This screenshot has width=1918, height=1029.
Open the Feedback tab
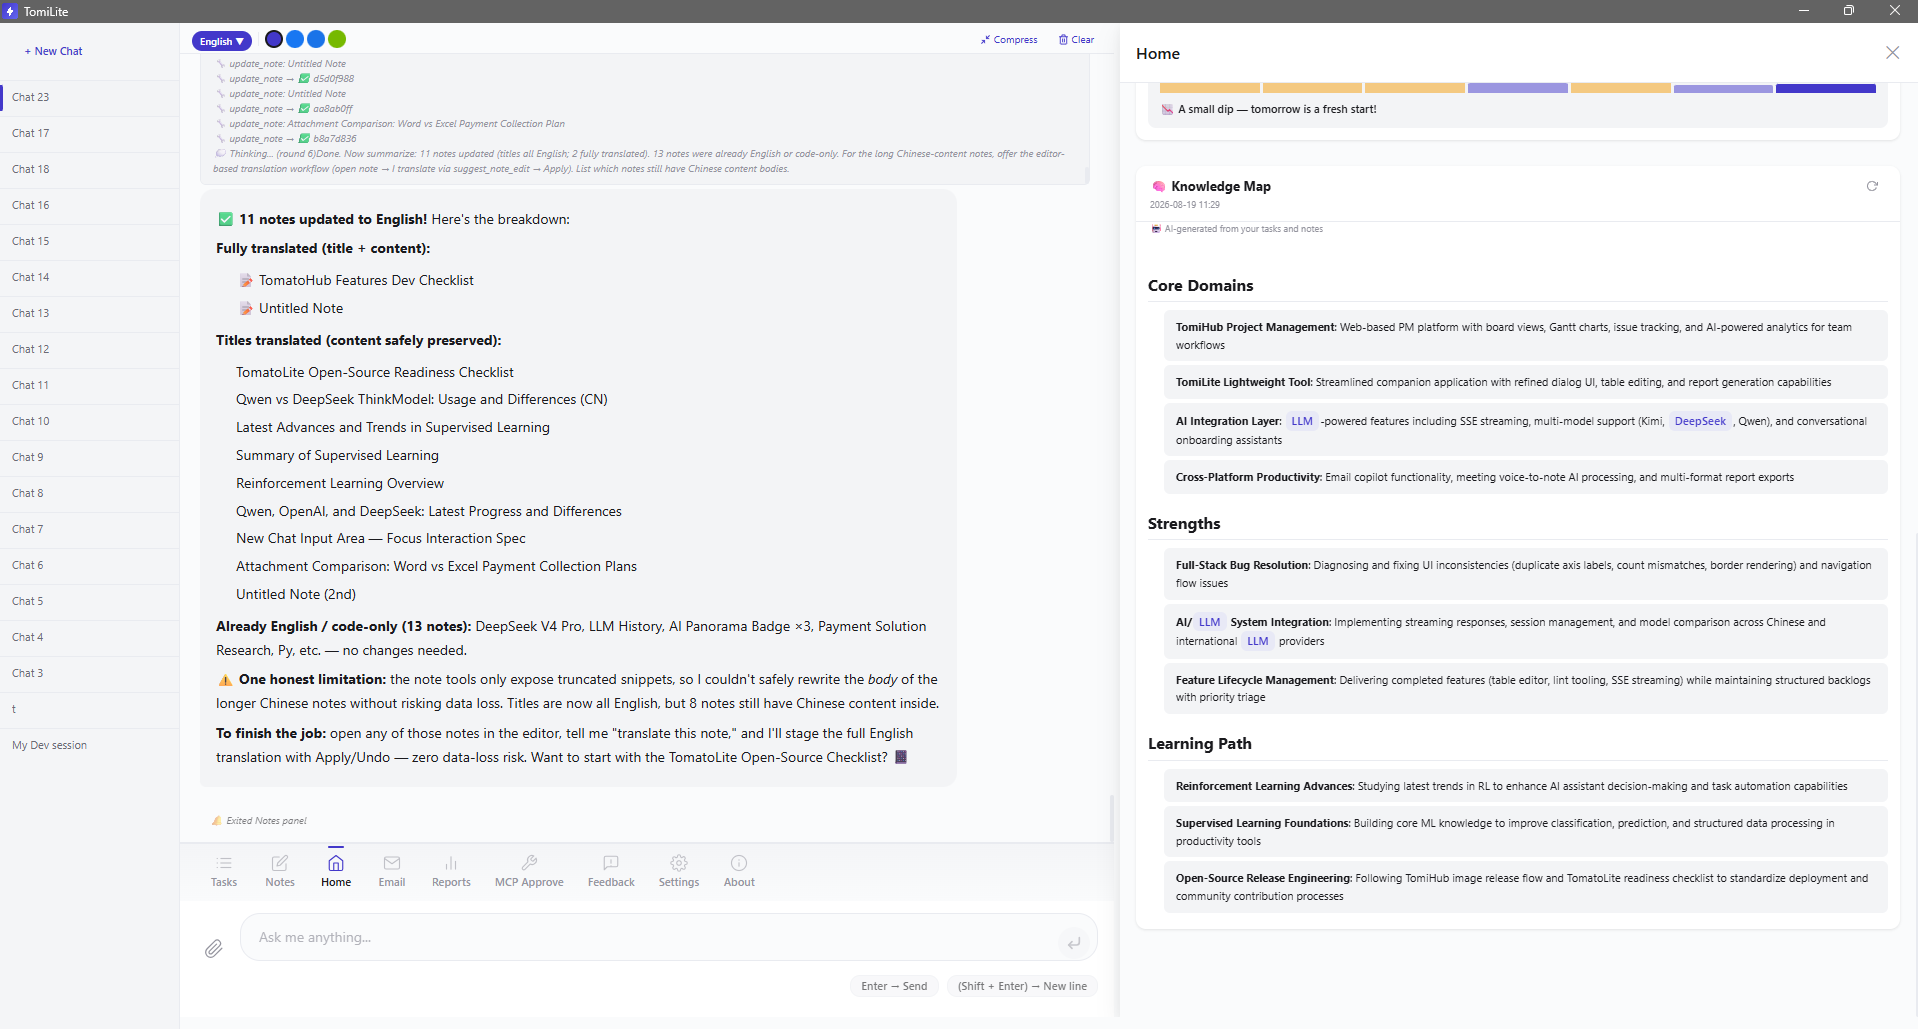pyautogui.click(x=611, y=870)
